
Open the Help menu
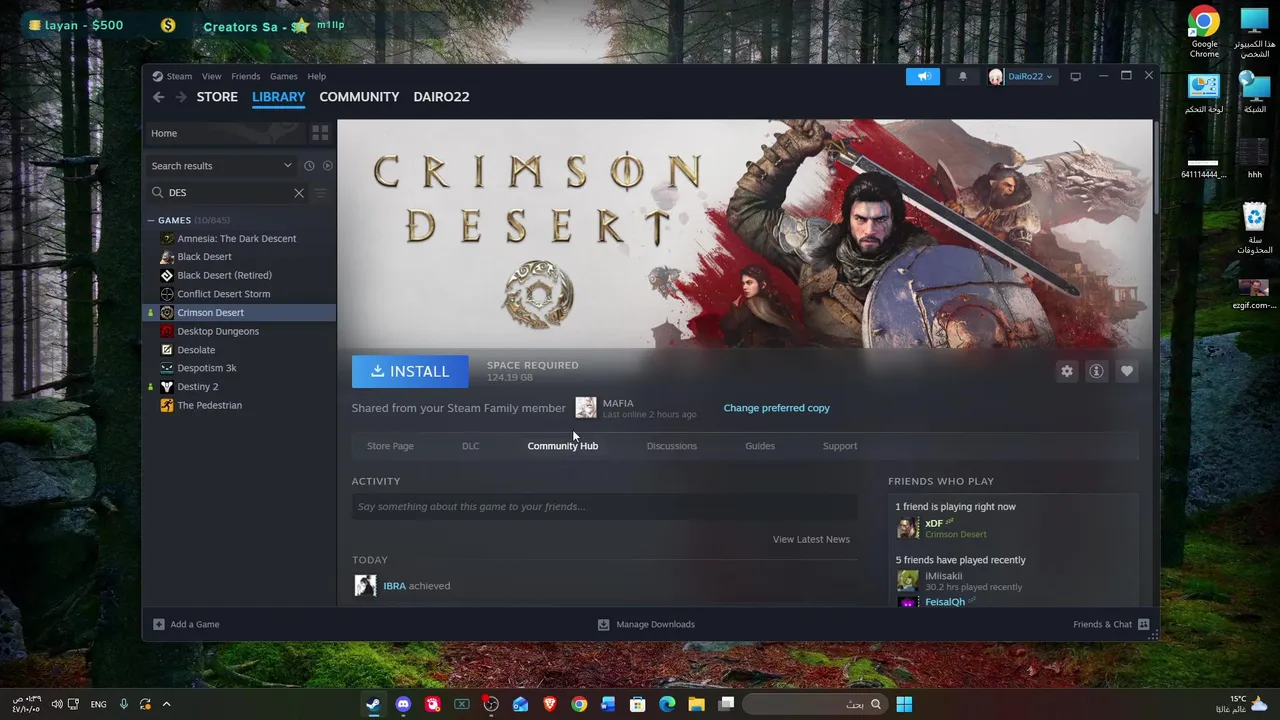coord(317,76)
